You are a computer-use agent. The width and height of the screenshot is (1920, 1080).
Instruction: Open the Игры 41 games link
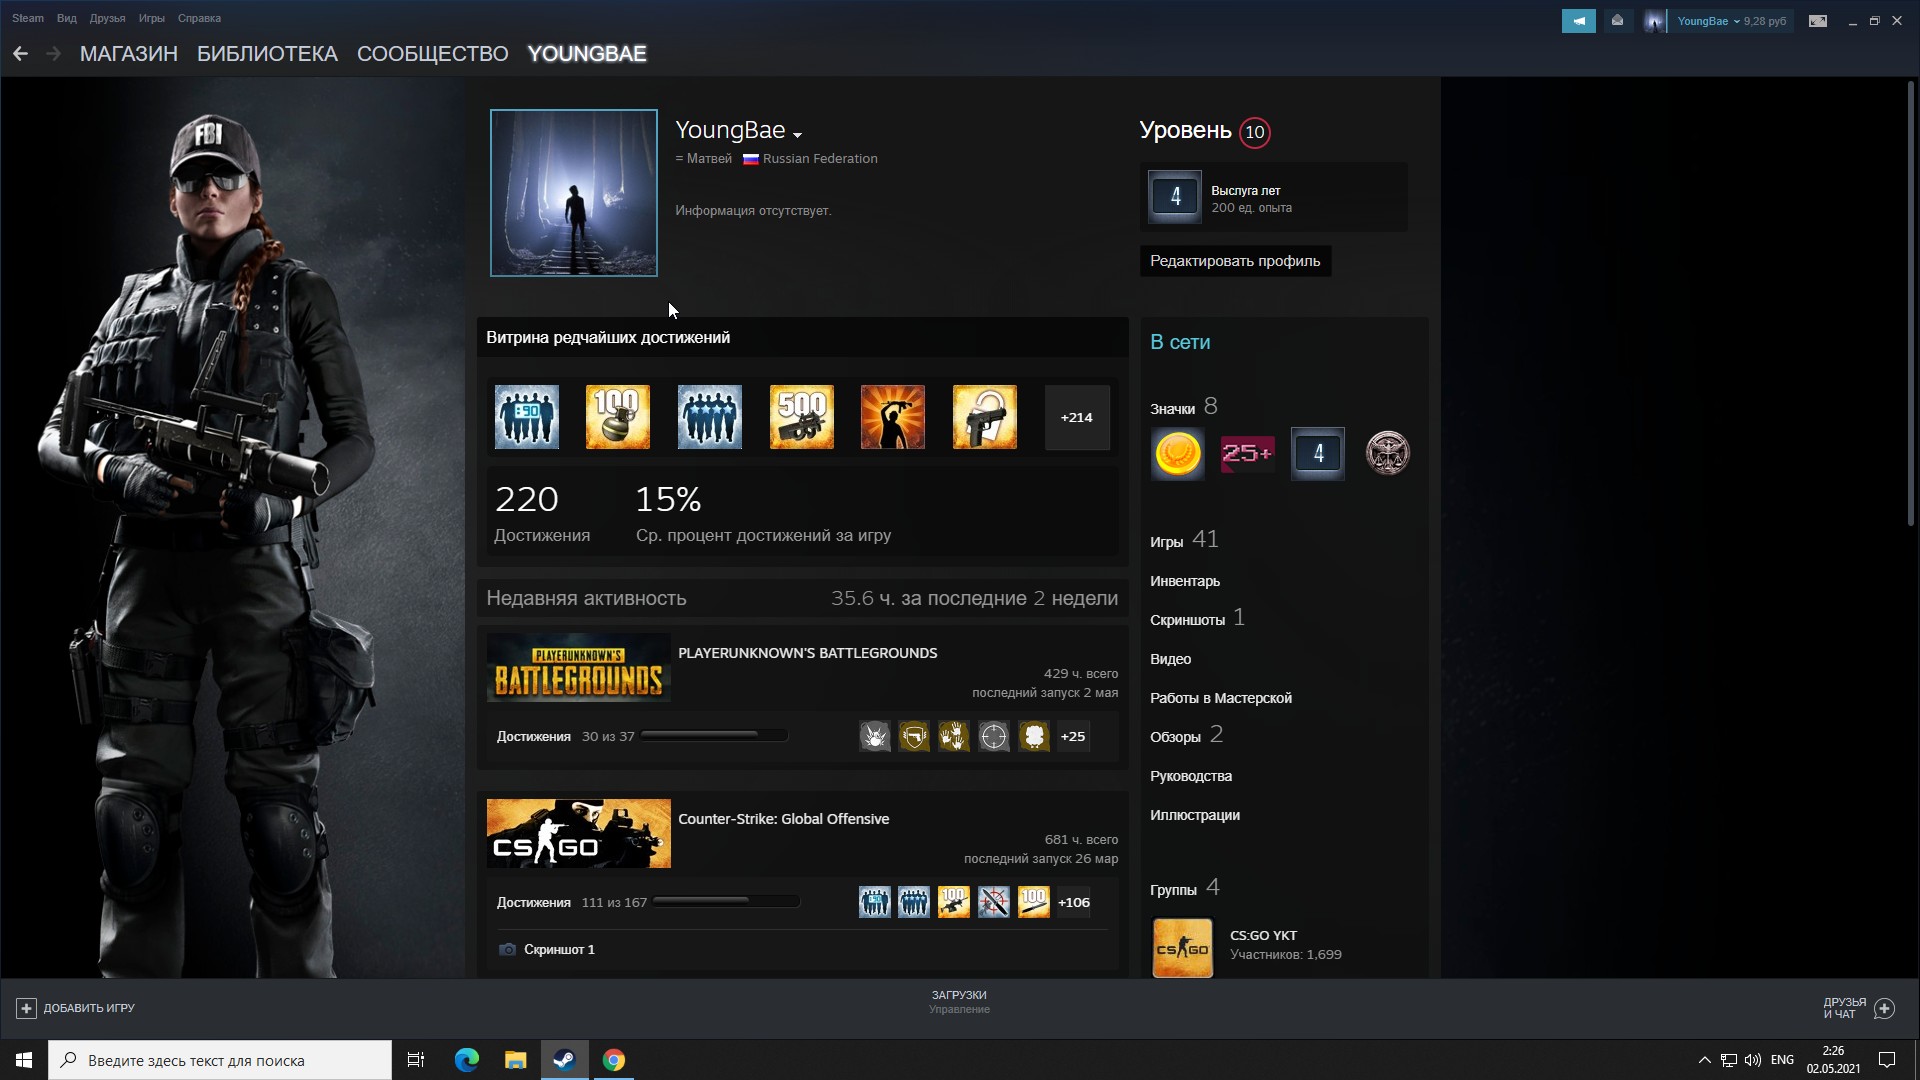tap(1184, 540)
